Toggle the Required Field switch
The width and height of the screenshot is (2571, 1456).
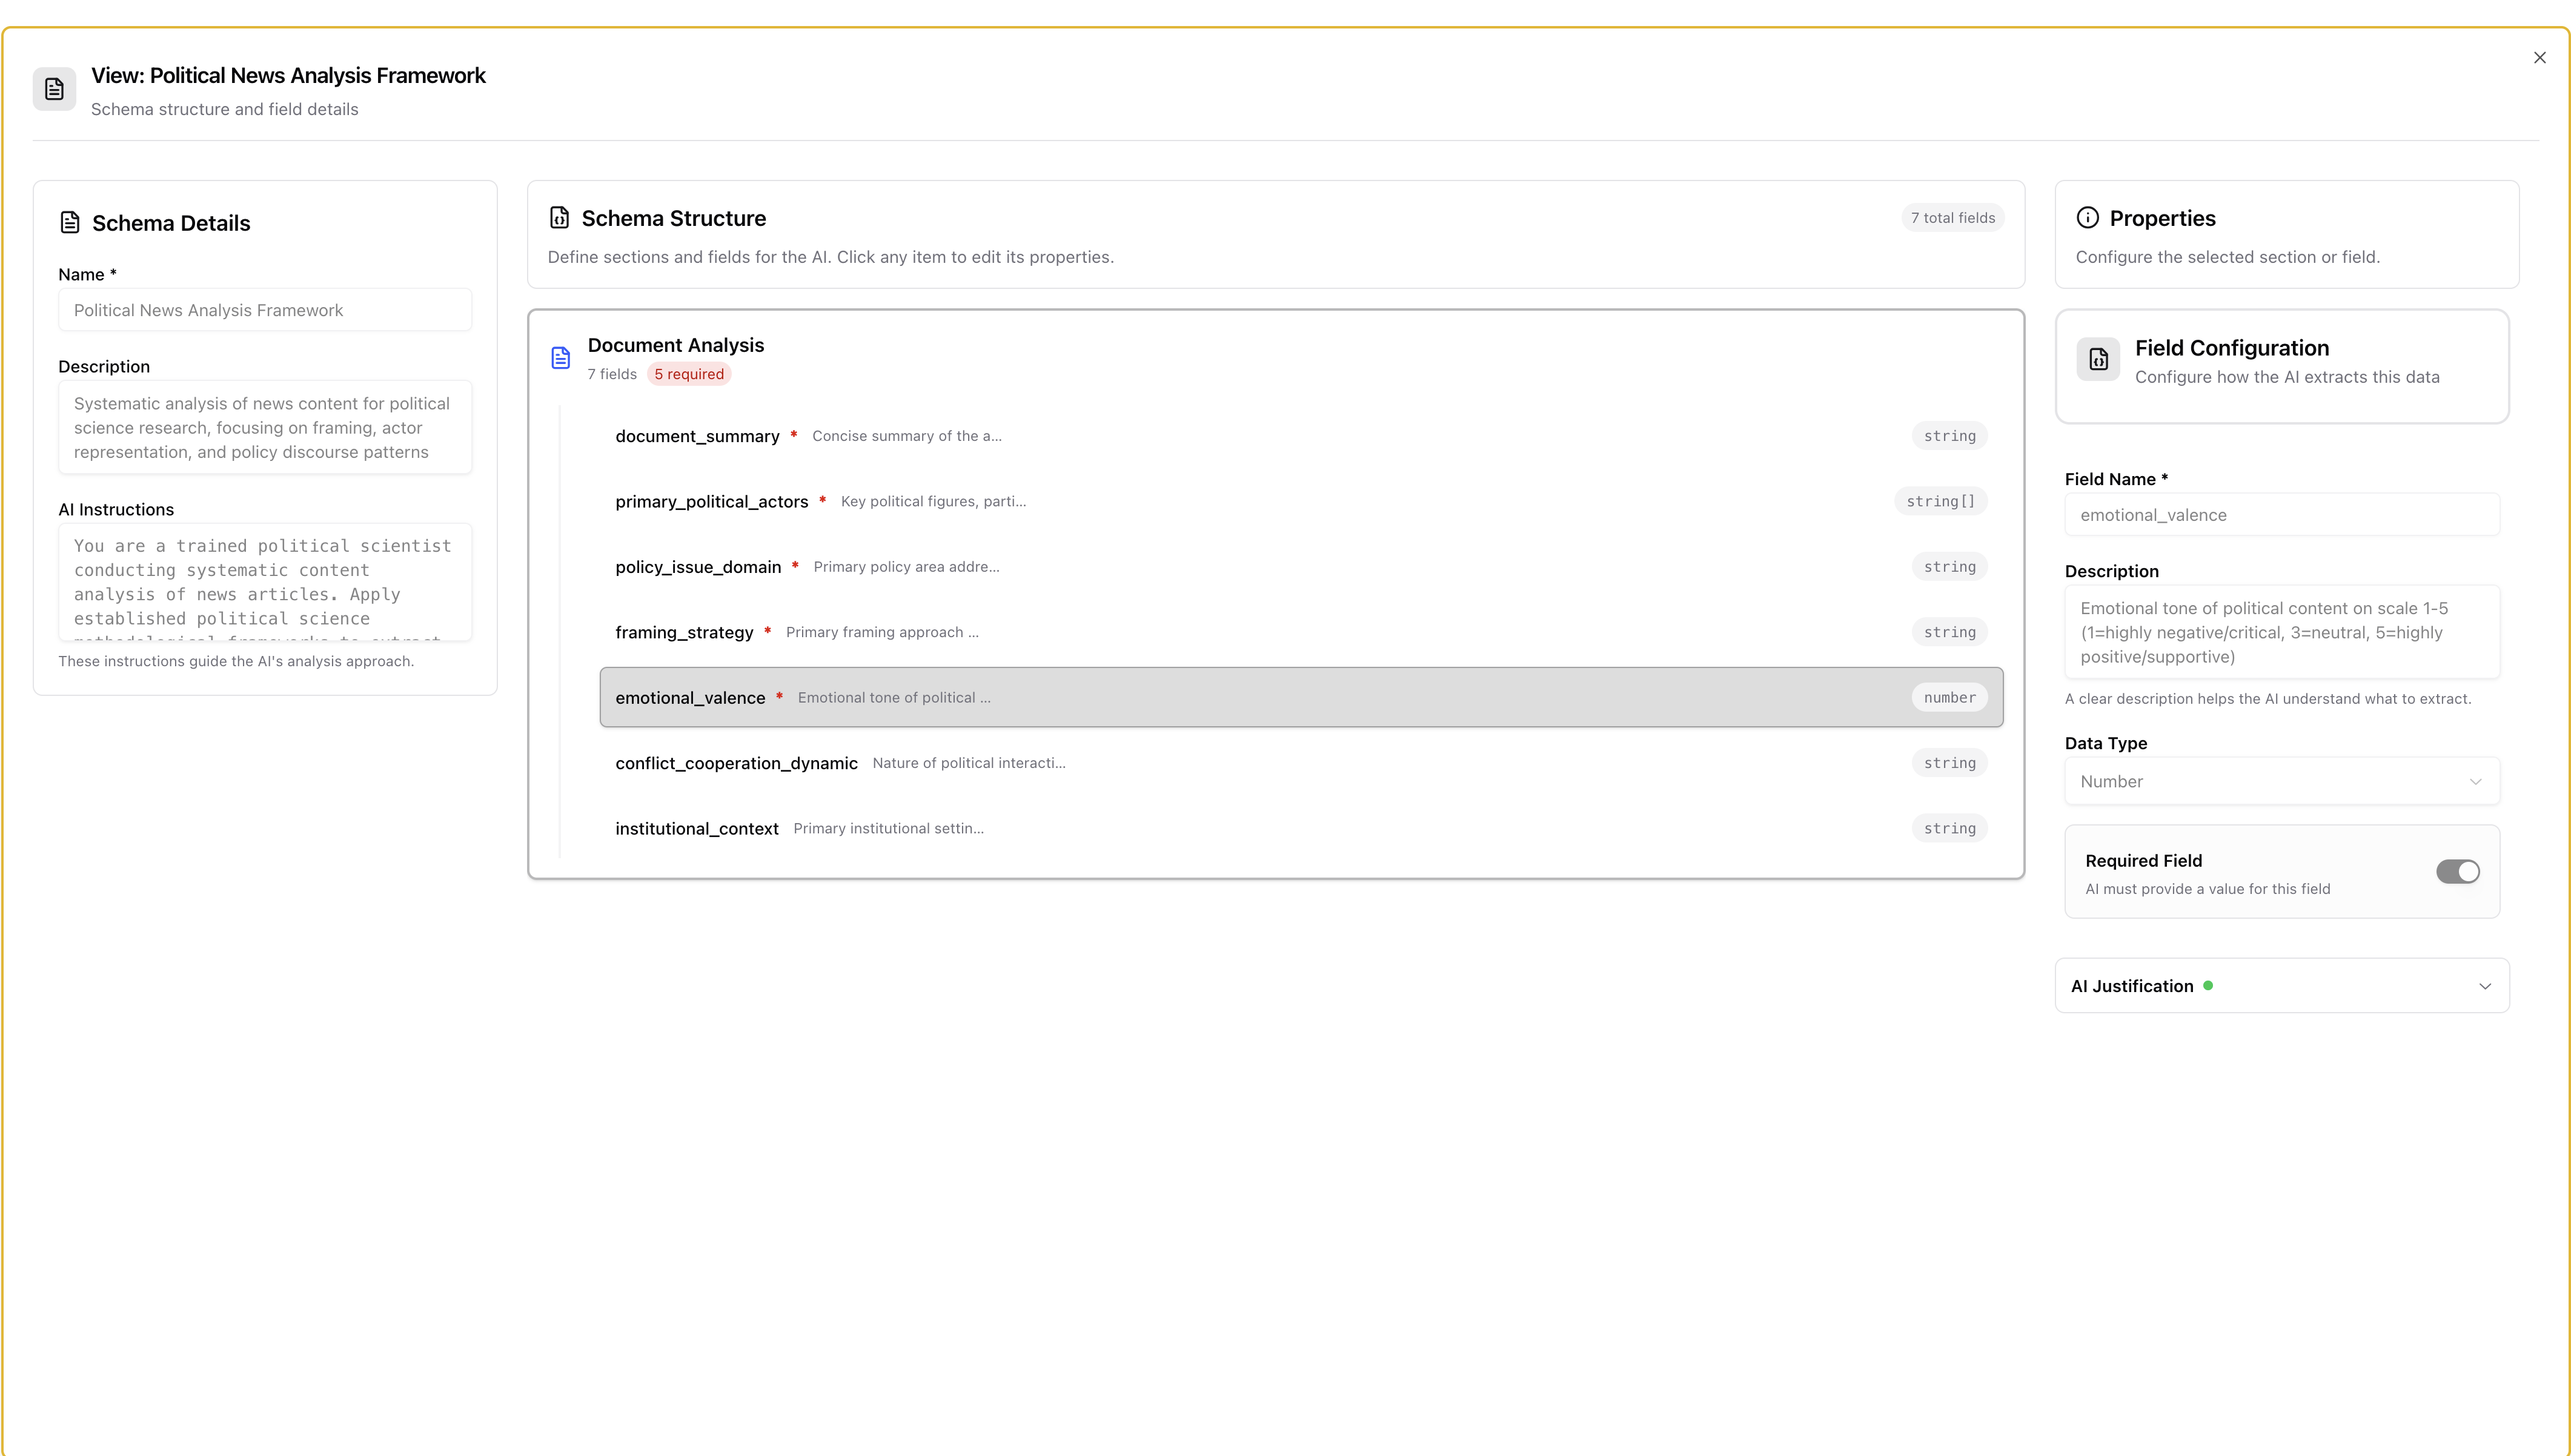point(2457,871)
